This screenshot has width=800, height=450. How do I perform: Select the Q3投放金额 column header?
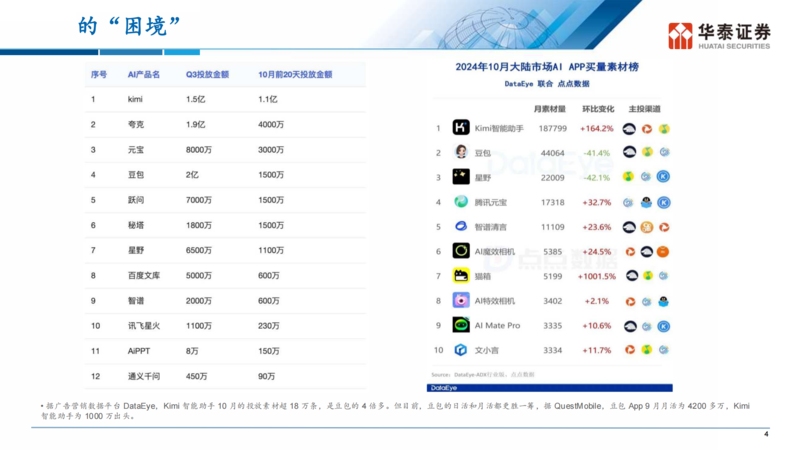208,75
